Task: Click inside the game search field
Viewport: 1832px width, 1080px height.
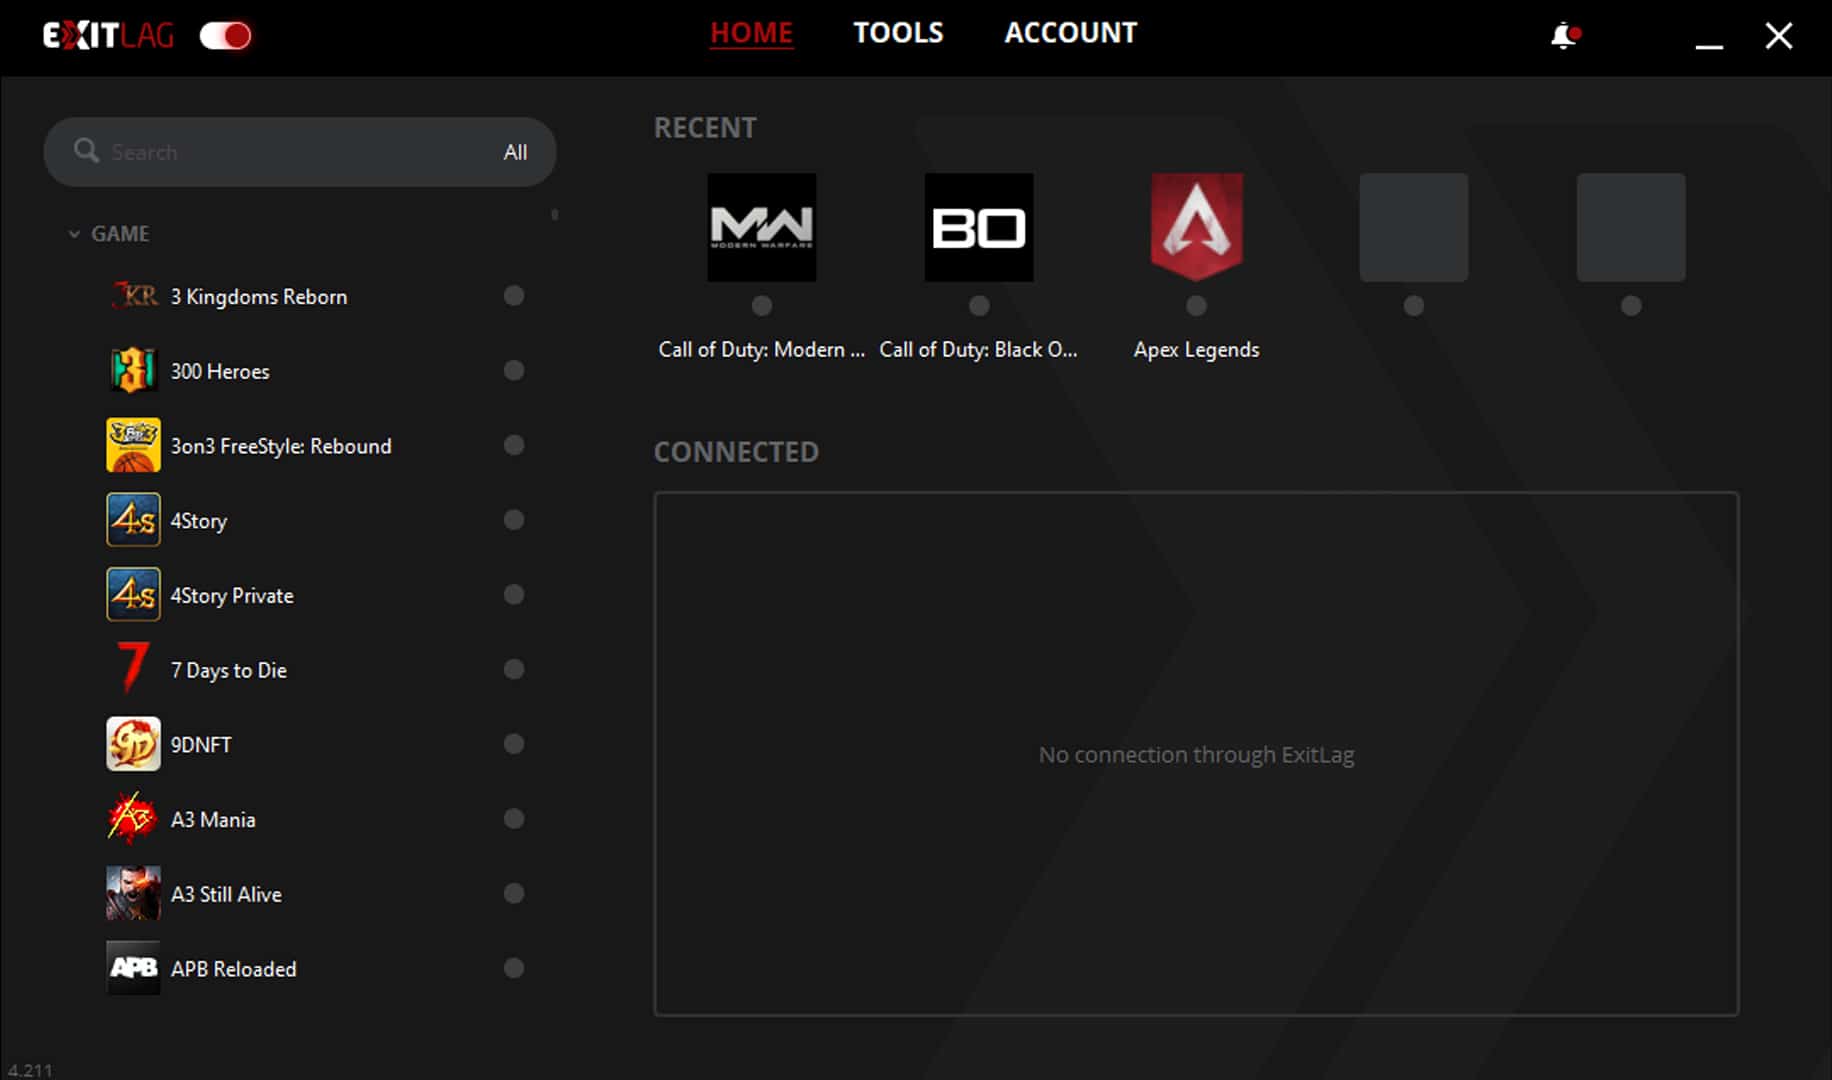Action: (x=250, y=152)
